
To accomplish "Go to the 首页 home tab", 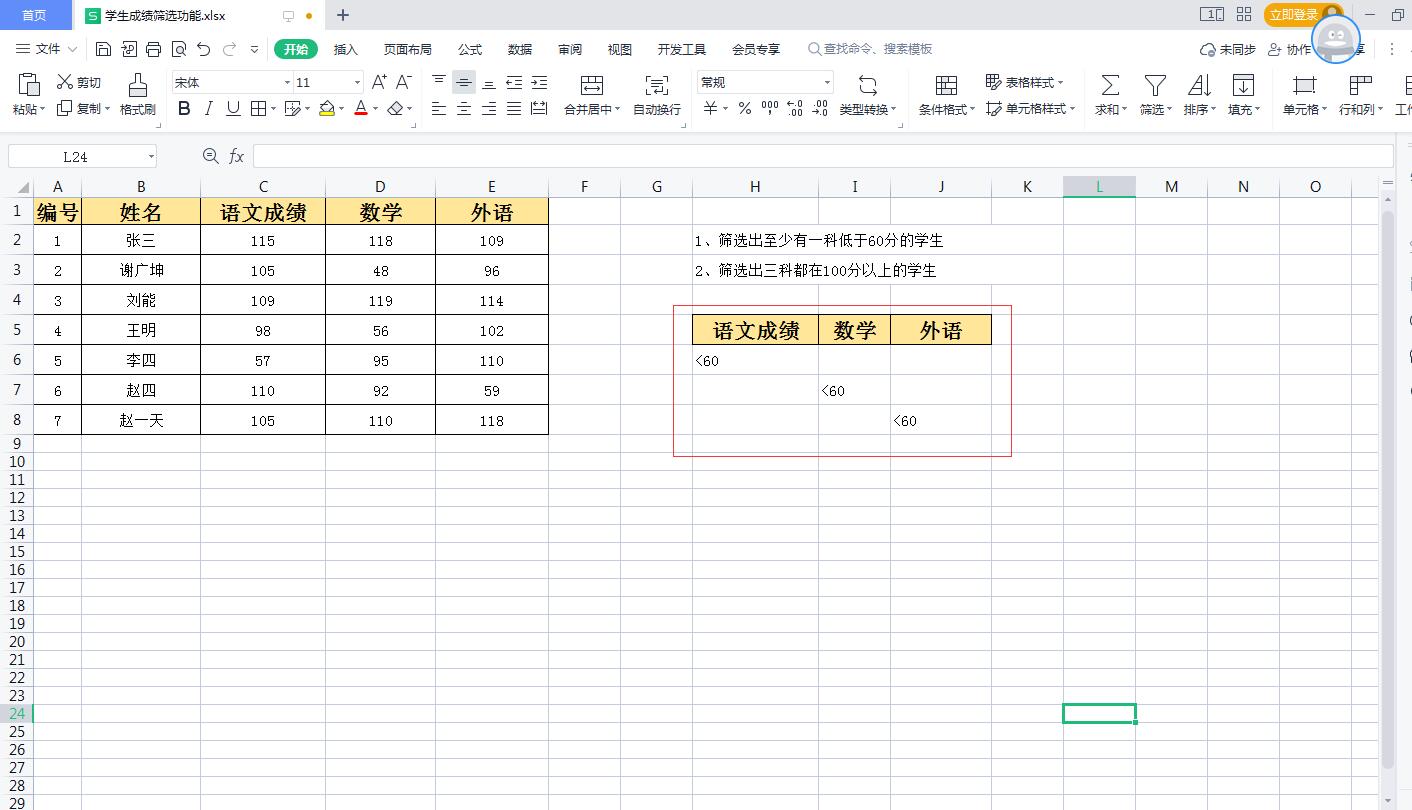I will 35,15.
